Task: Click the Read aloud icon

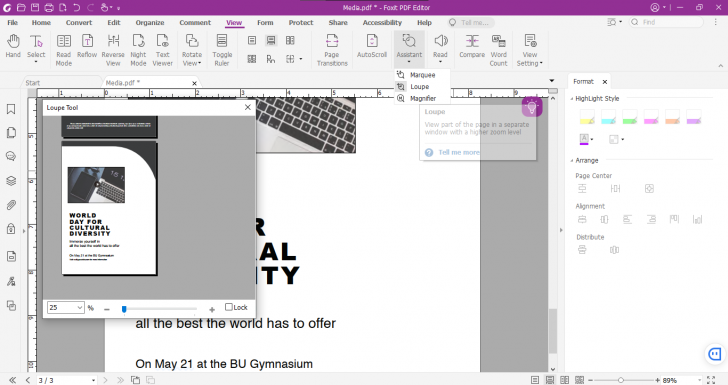Action: click(440, 42)
